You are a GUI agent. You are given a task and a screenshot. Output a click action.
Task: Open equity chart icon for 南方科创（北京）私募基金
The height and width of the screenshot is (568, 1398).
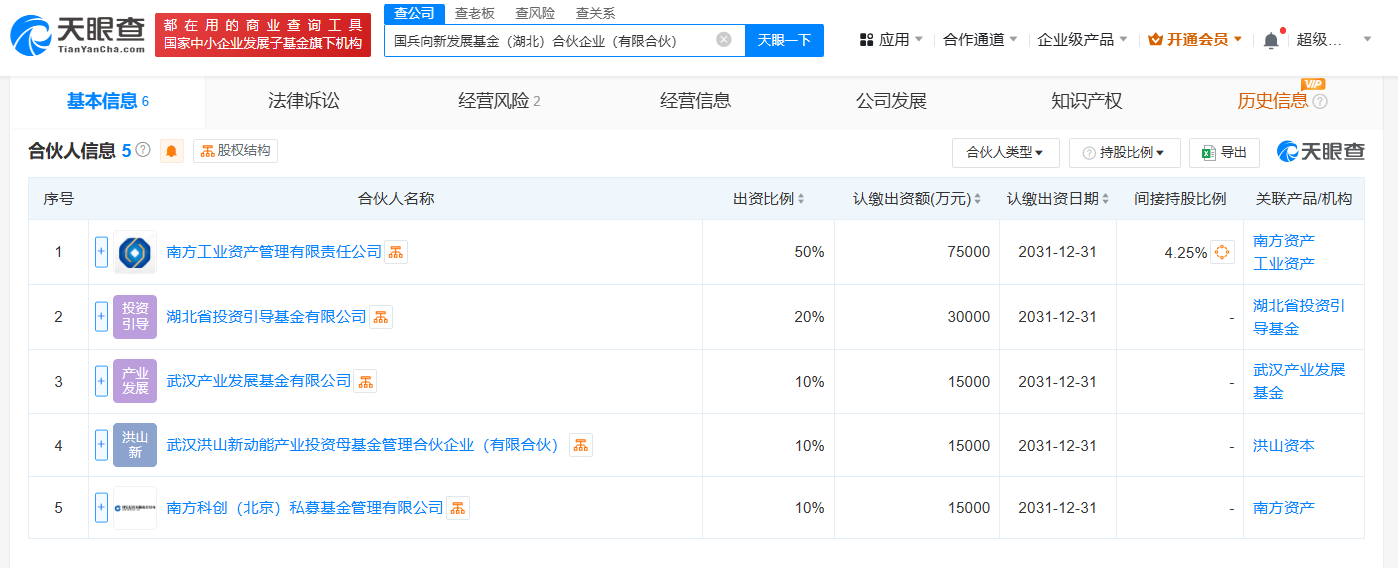click(458, 508)
